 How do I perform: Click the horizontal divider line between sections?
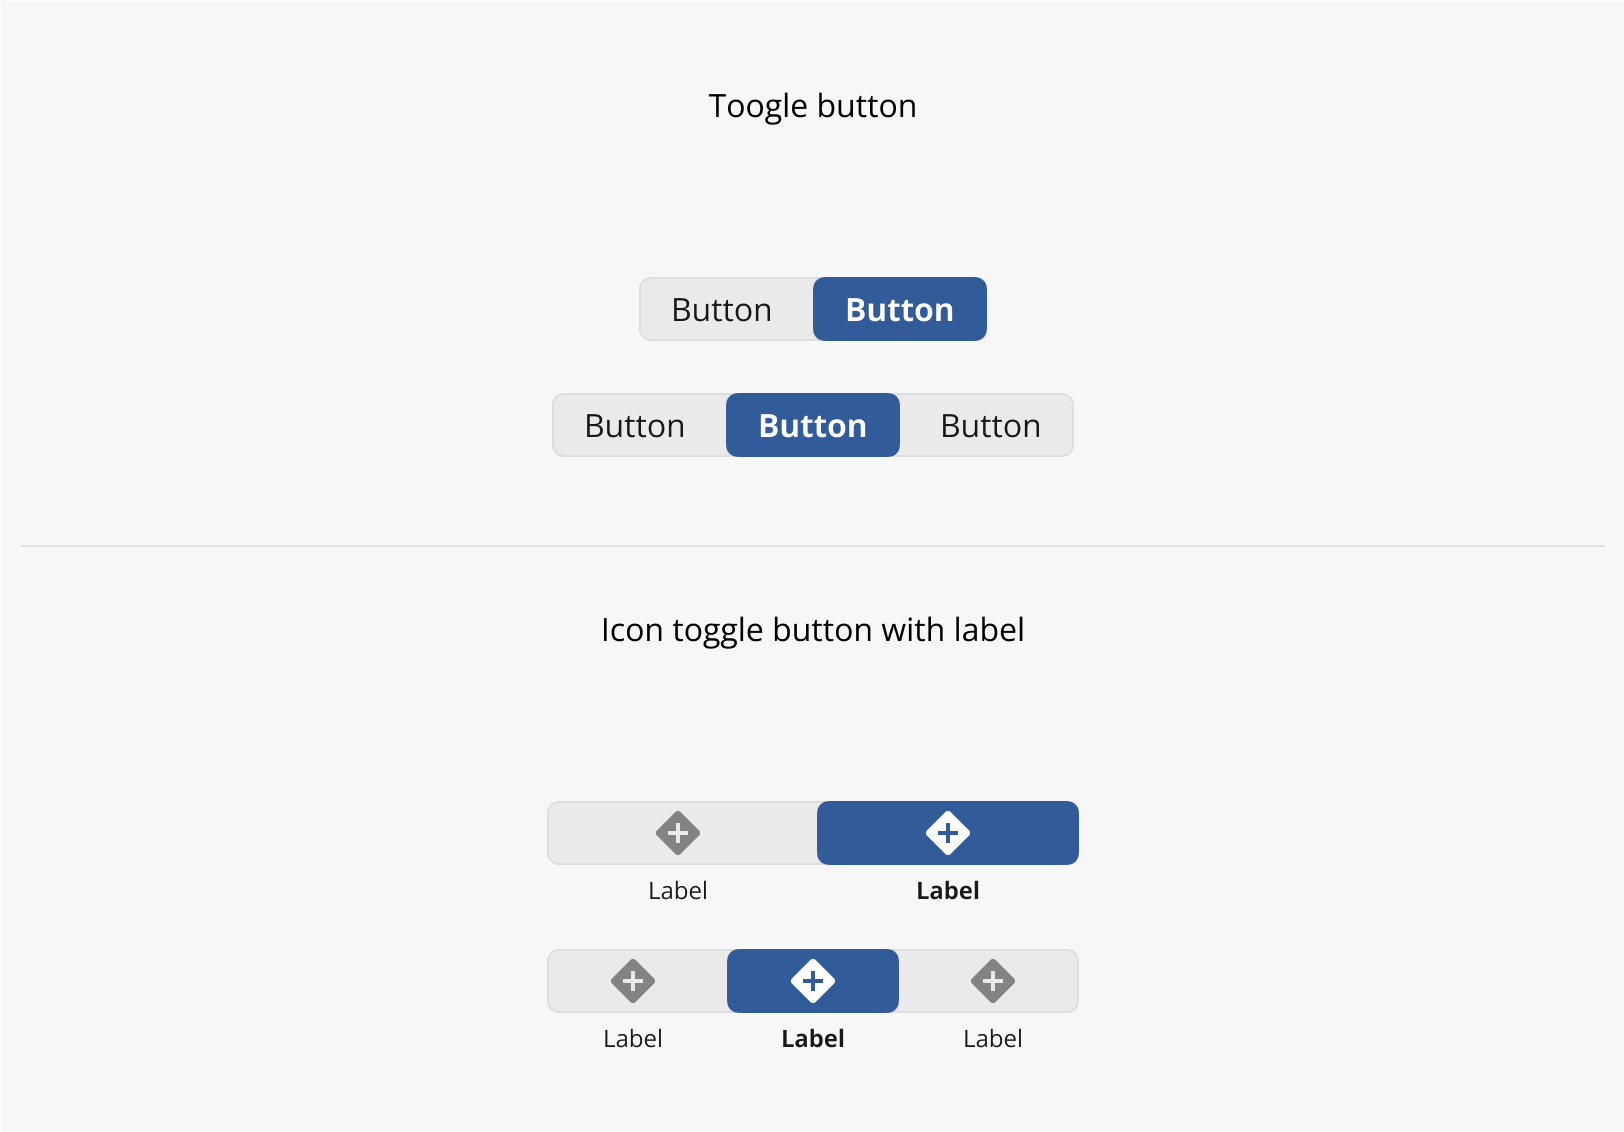813,546
